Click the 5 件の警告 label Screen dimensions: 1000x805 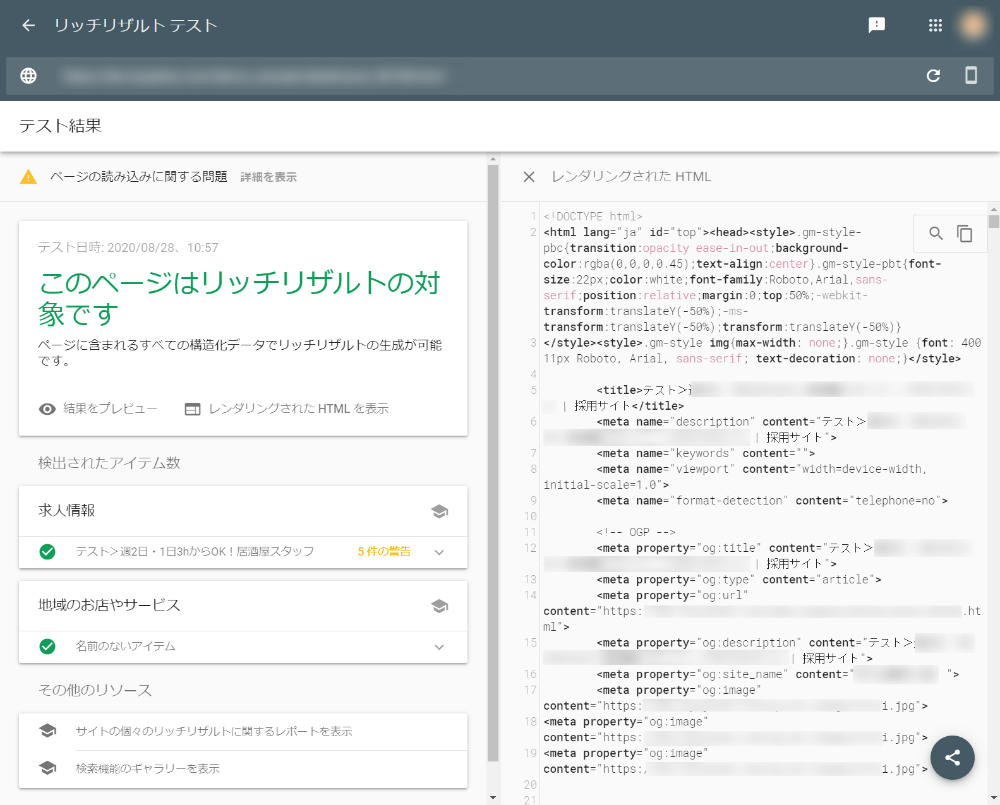(384, 552)
